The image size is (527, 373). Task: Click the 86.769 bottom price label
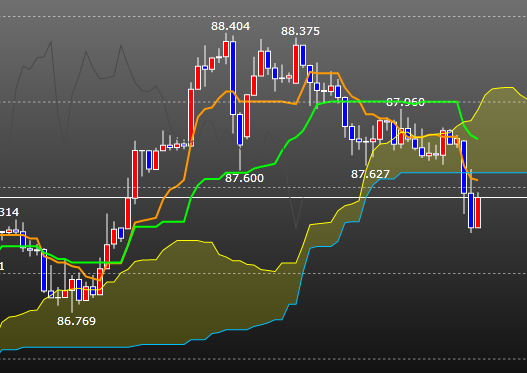point(76,321)
